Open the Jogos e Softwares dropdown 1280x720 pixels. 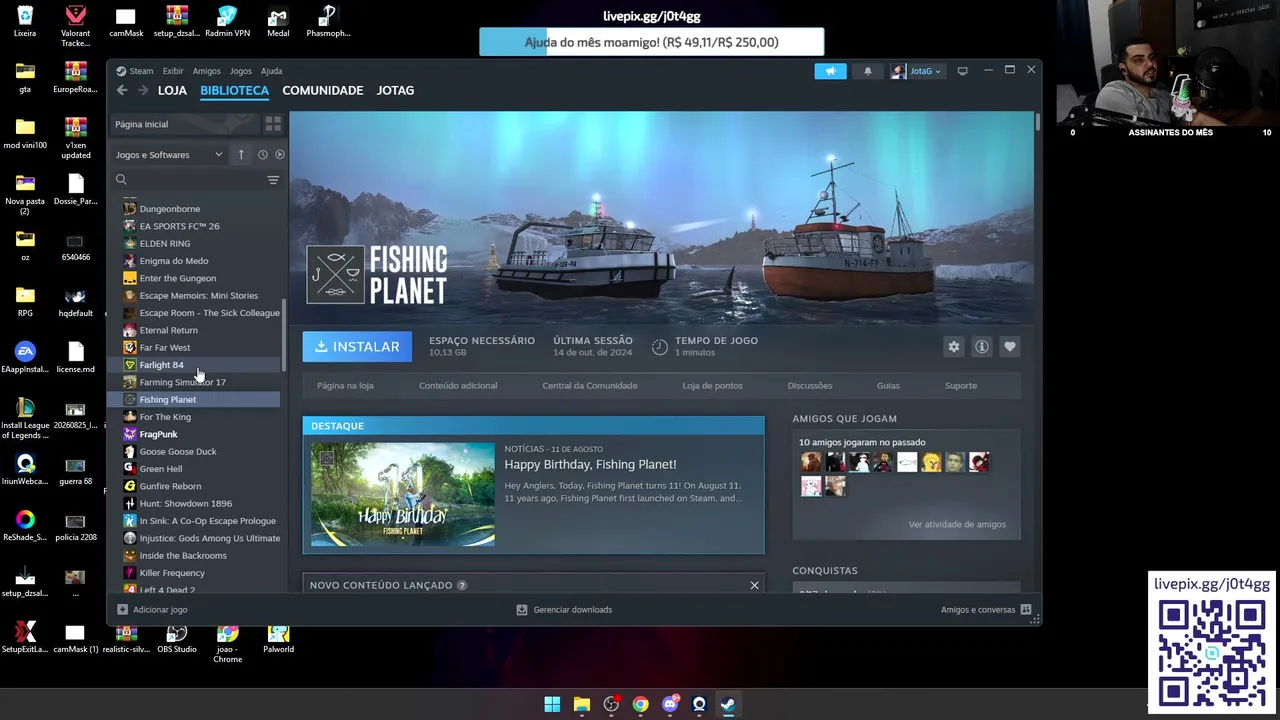168,155
